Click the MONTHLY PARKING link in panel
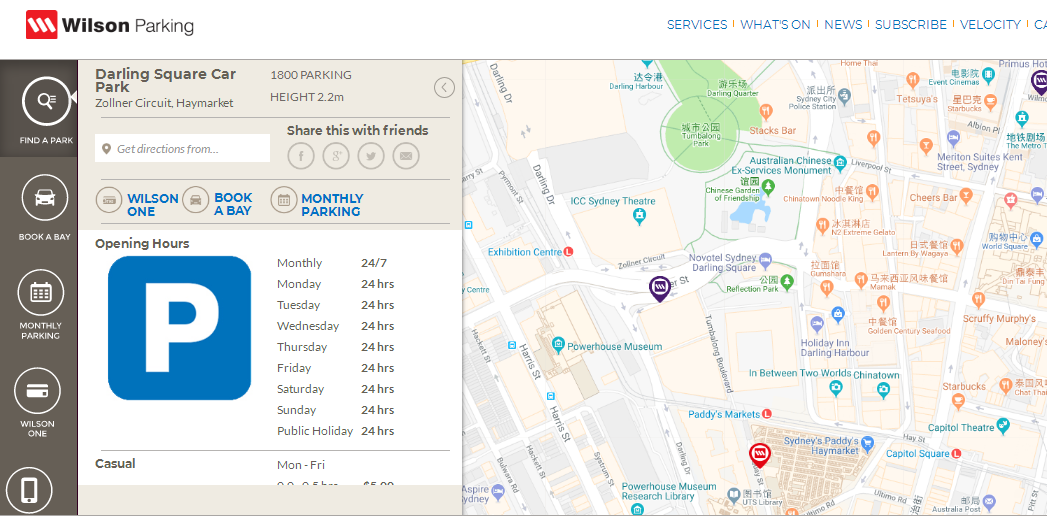 [332, 204]
